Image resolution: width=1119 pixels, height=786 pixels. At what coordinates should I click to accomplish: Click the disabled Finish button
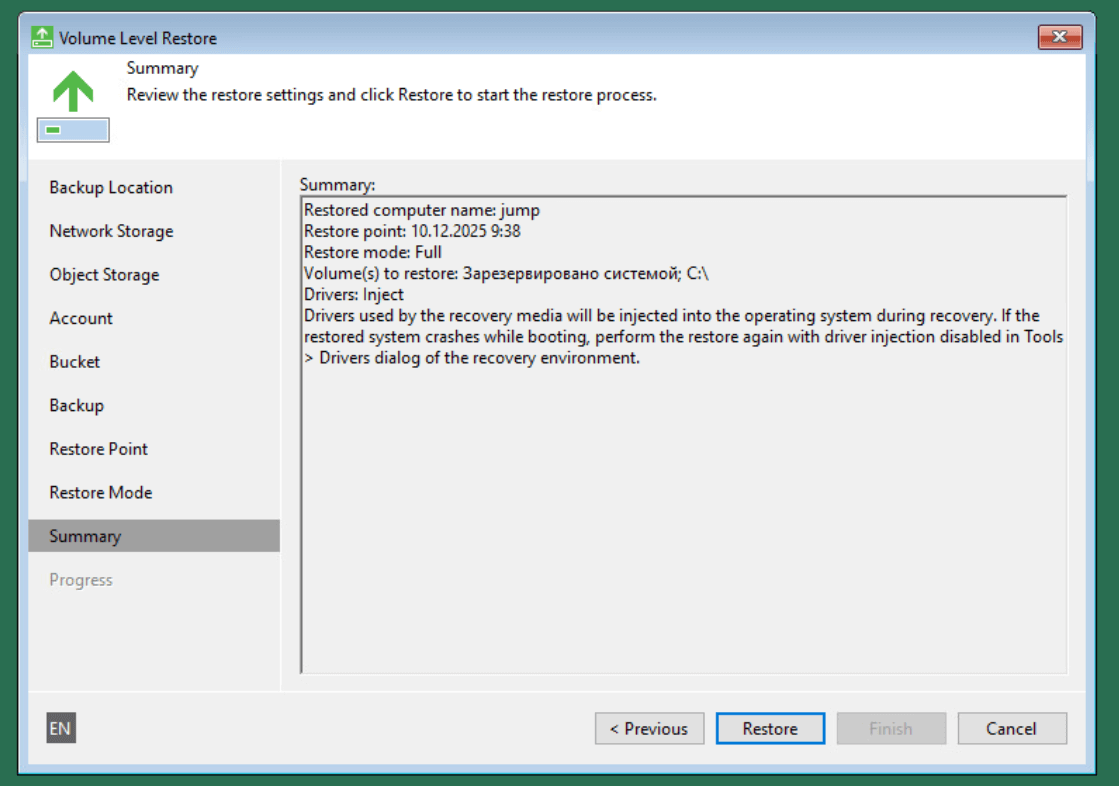890,728
